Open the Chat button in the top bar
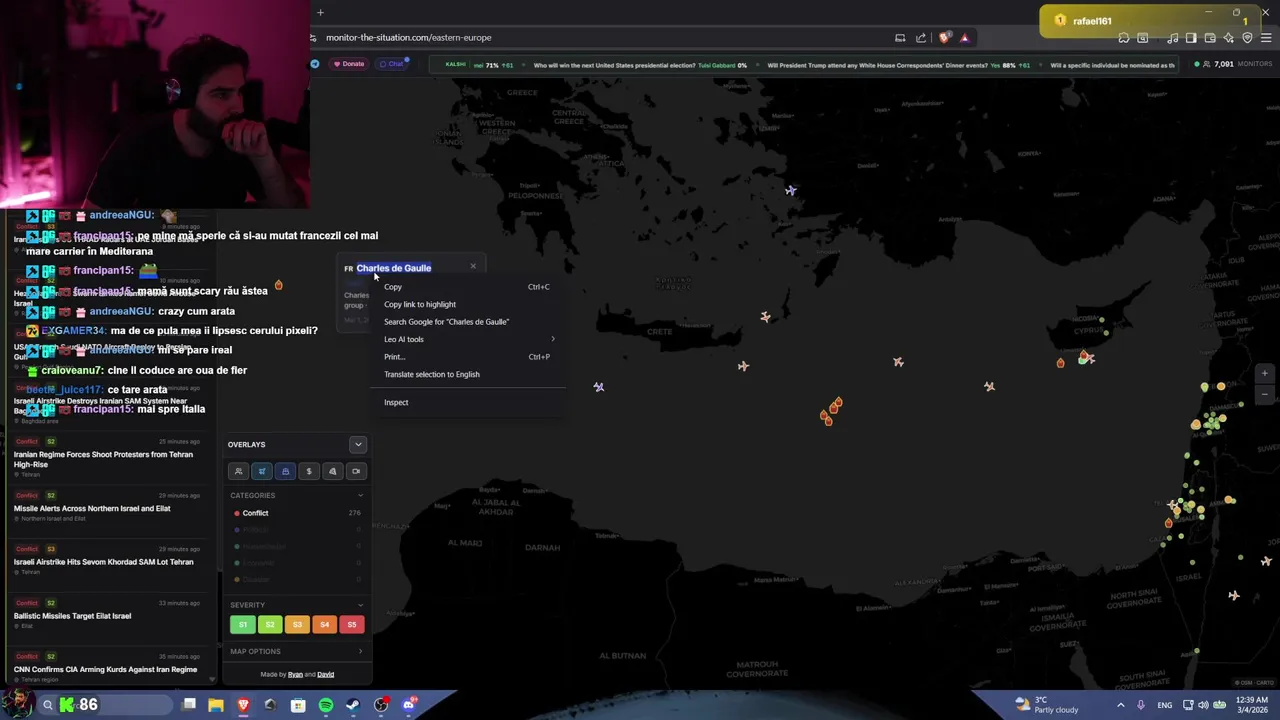This screenshot has height=720, width=1280. coord(391,64)
